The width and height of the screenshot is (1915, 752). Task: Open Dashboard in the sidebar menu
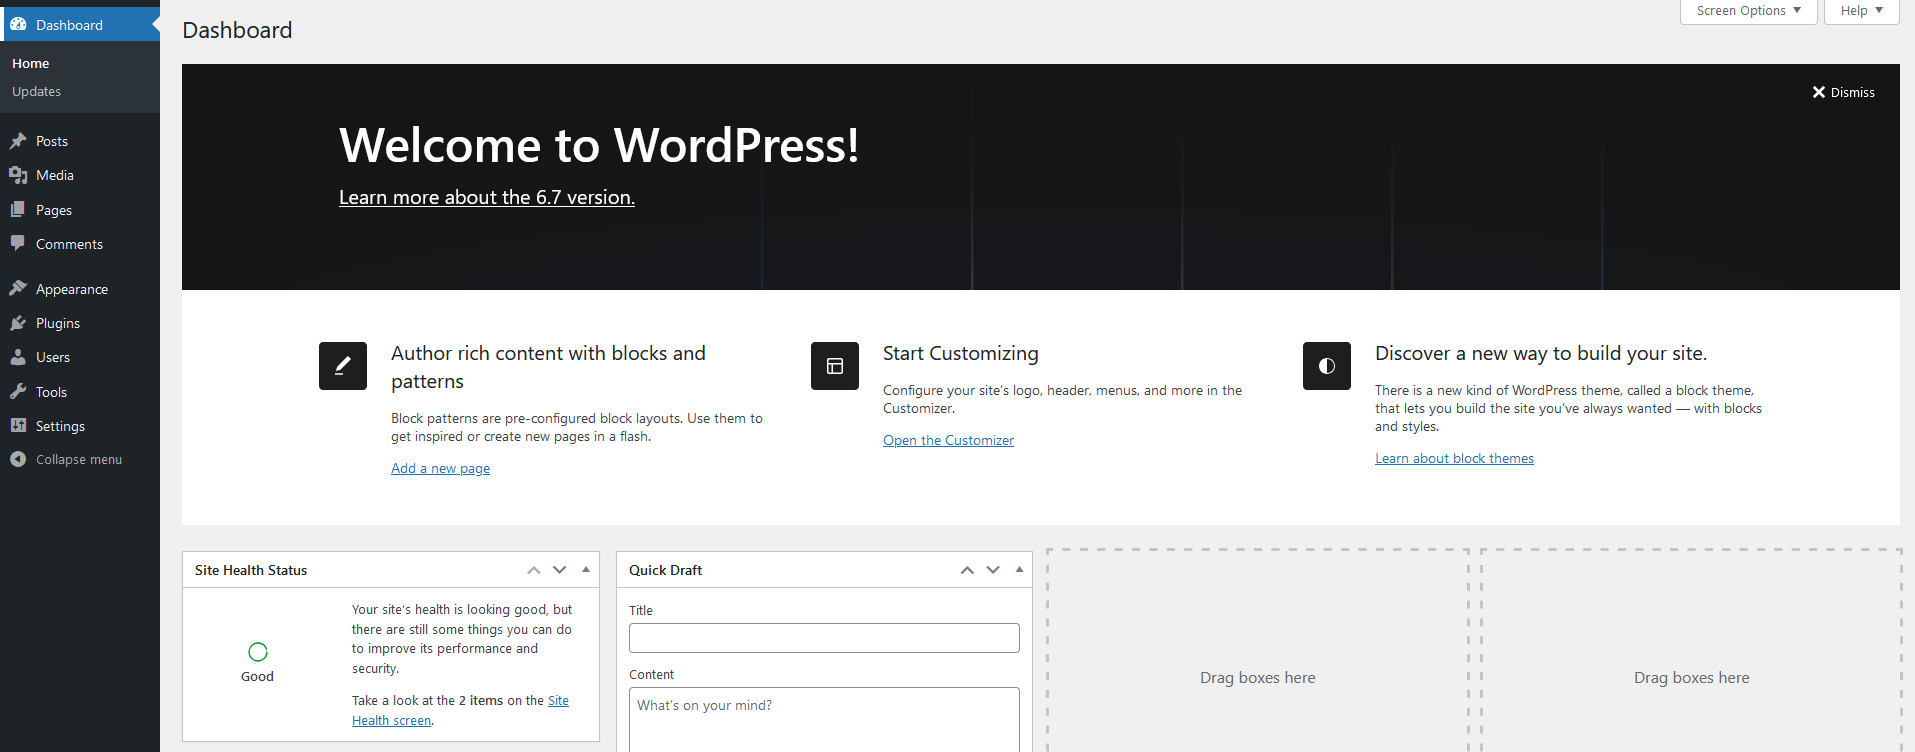pos(80,25)
